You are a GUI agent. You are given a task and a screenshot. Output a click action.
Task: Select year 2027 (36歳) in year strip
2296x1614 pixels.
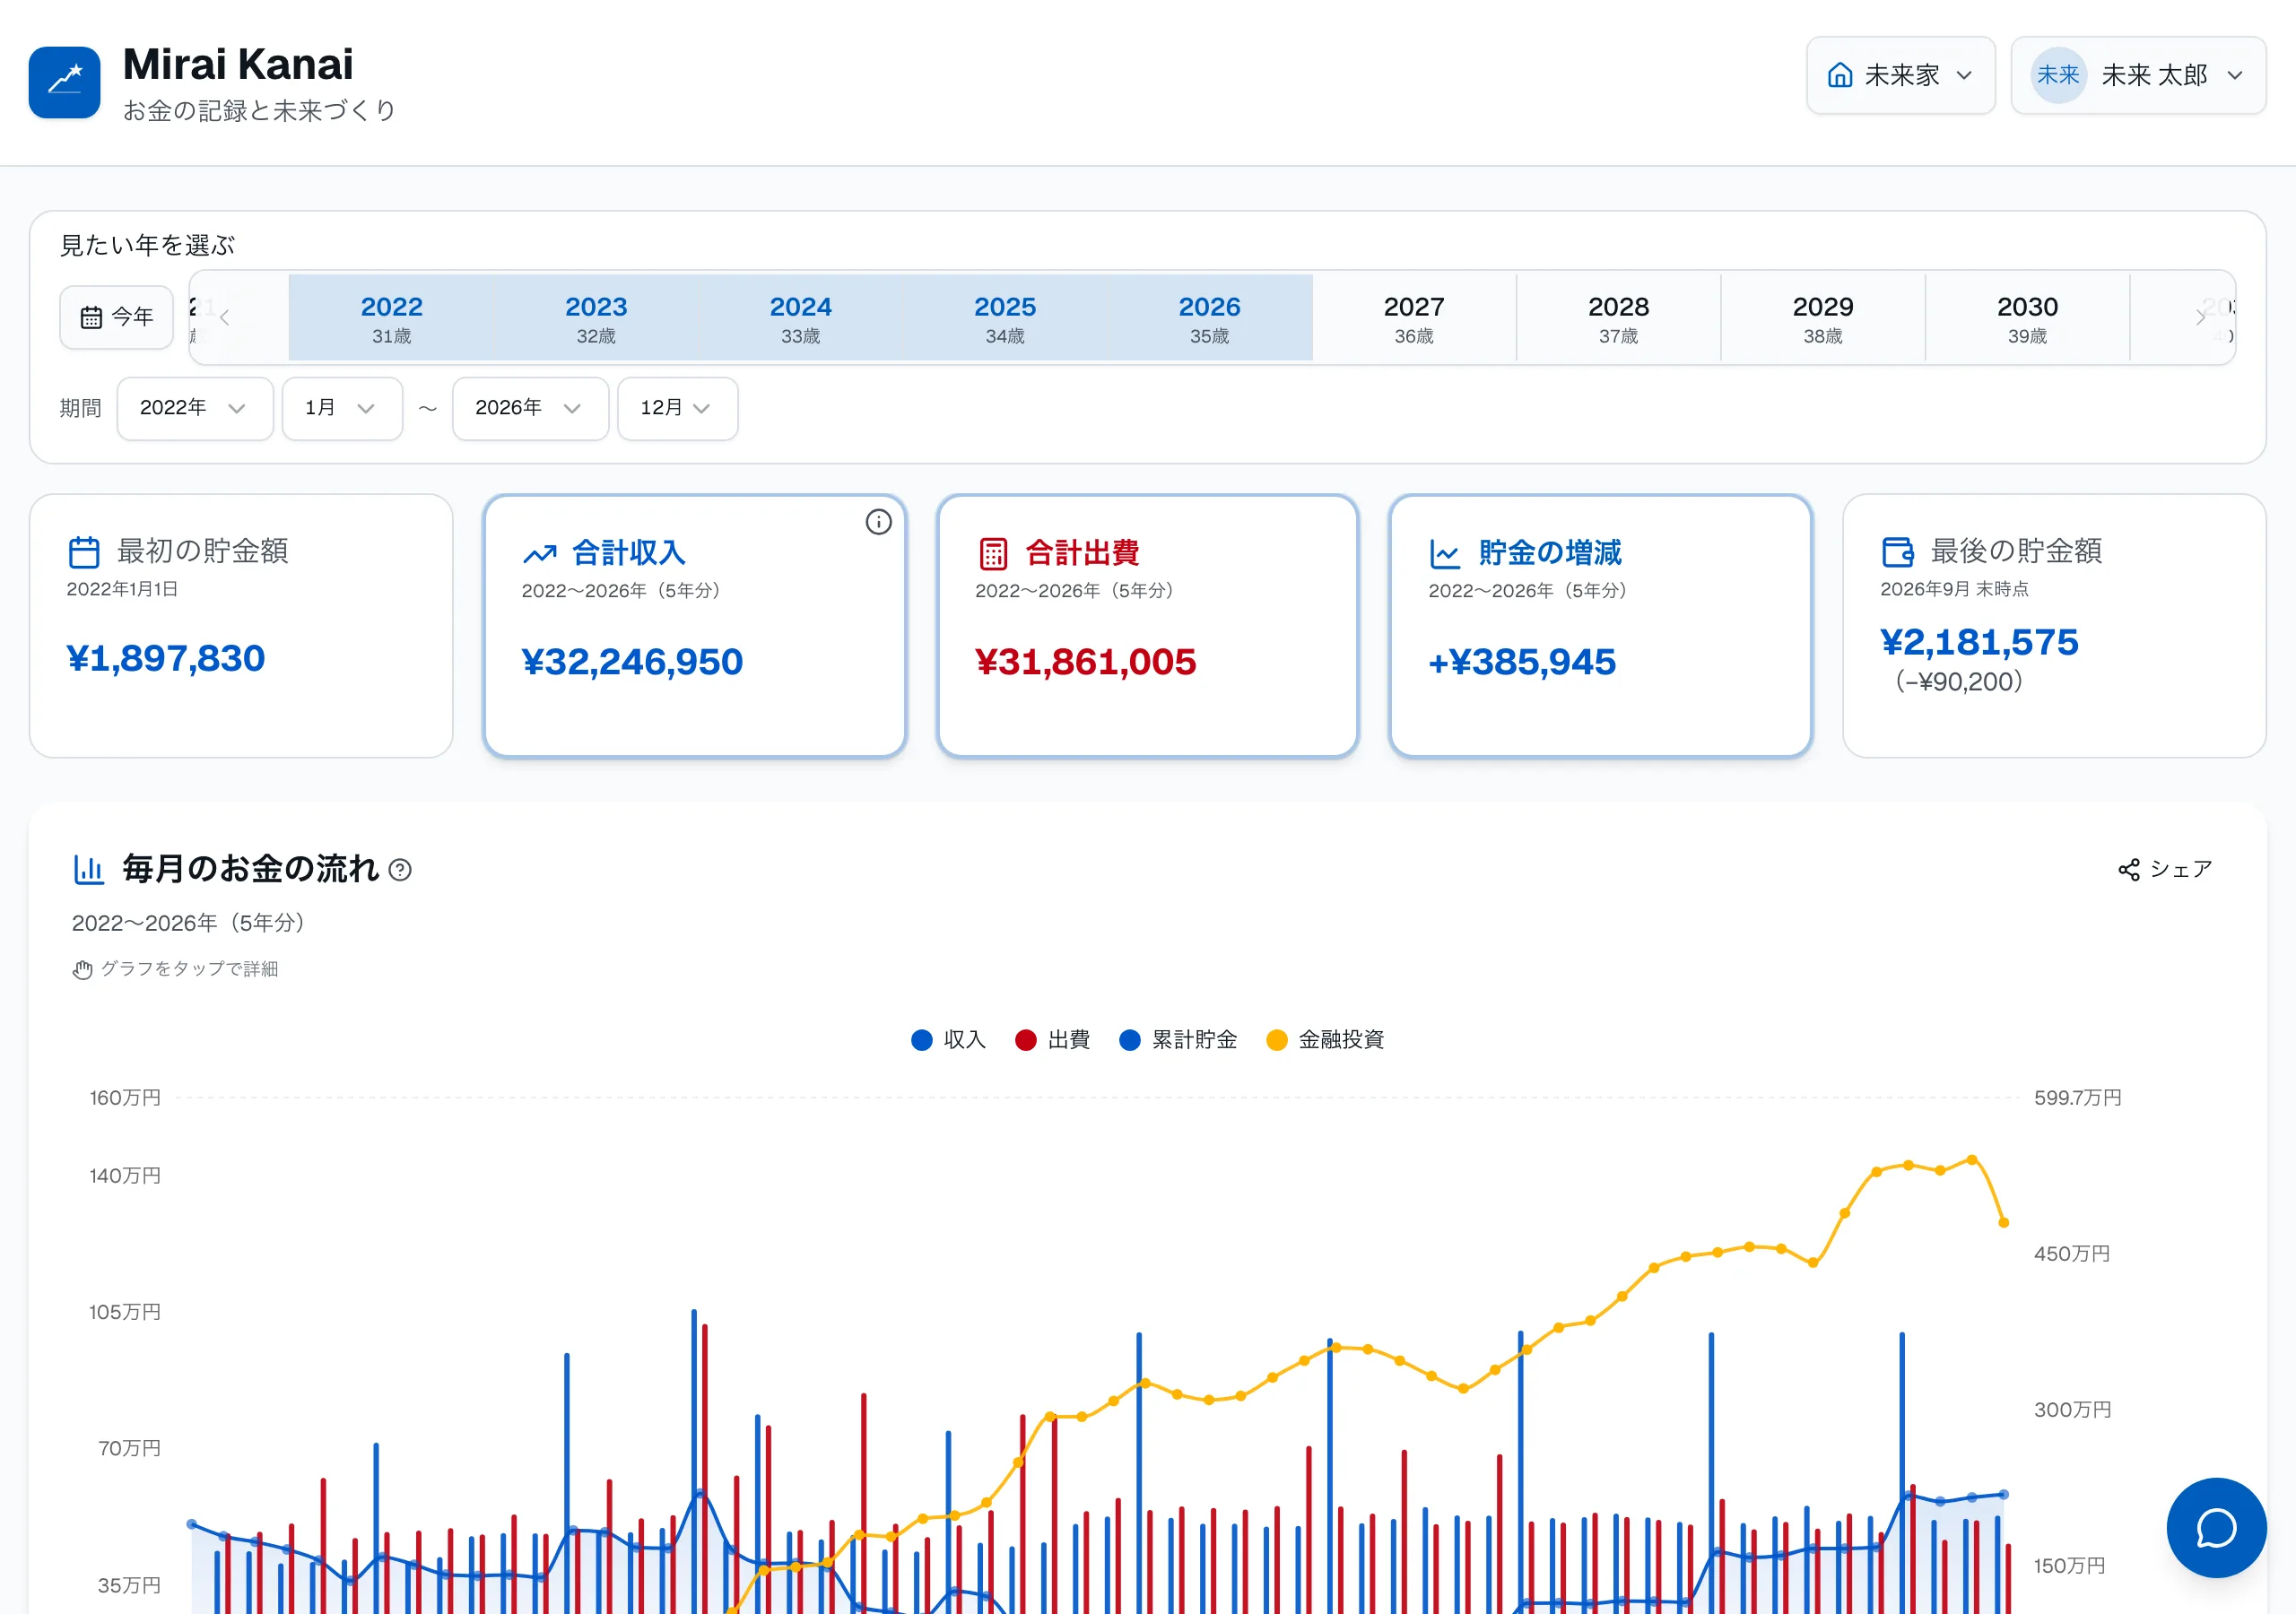[1414, 318]
